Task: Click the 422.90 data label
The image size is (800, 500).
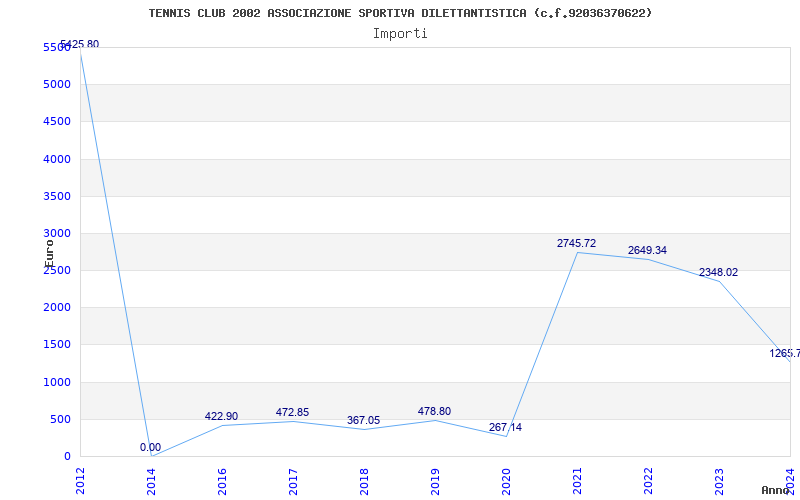Action: (221, 416)
